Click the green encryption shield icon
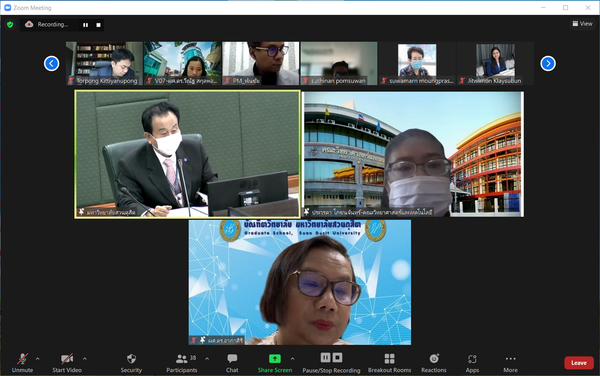This screenshot has width=600, height=376. click(10, 25)
